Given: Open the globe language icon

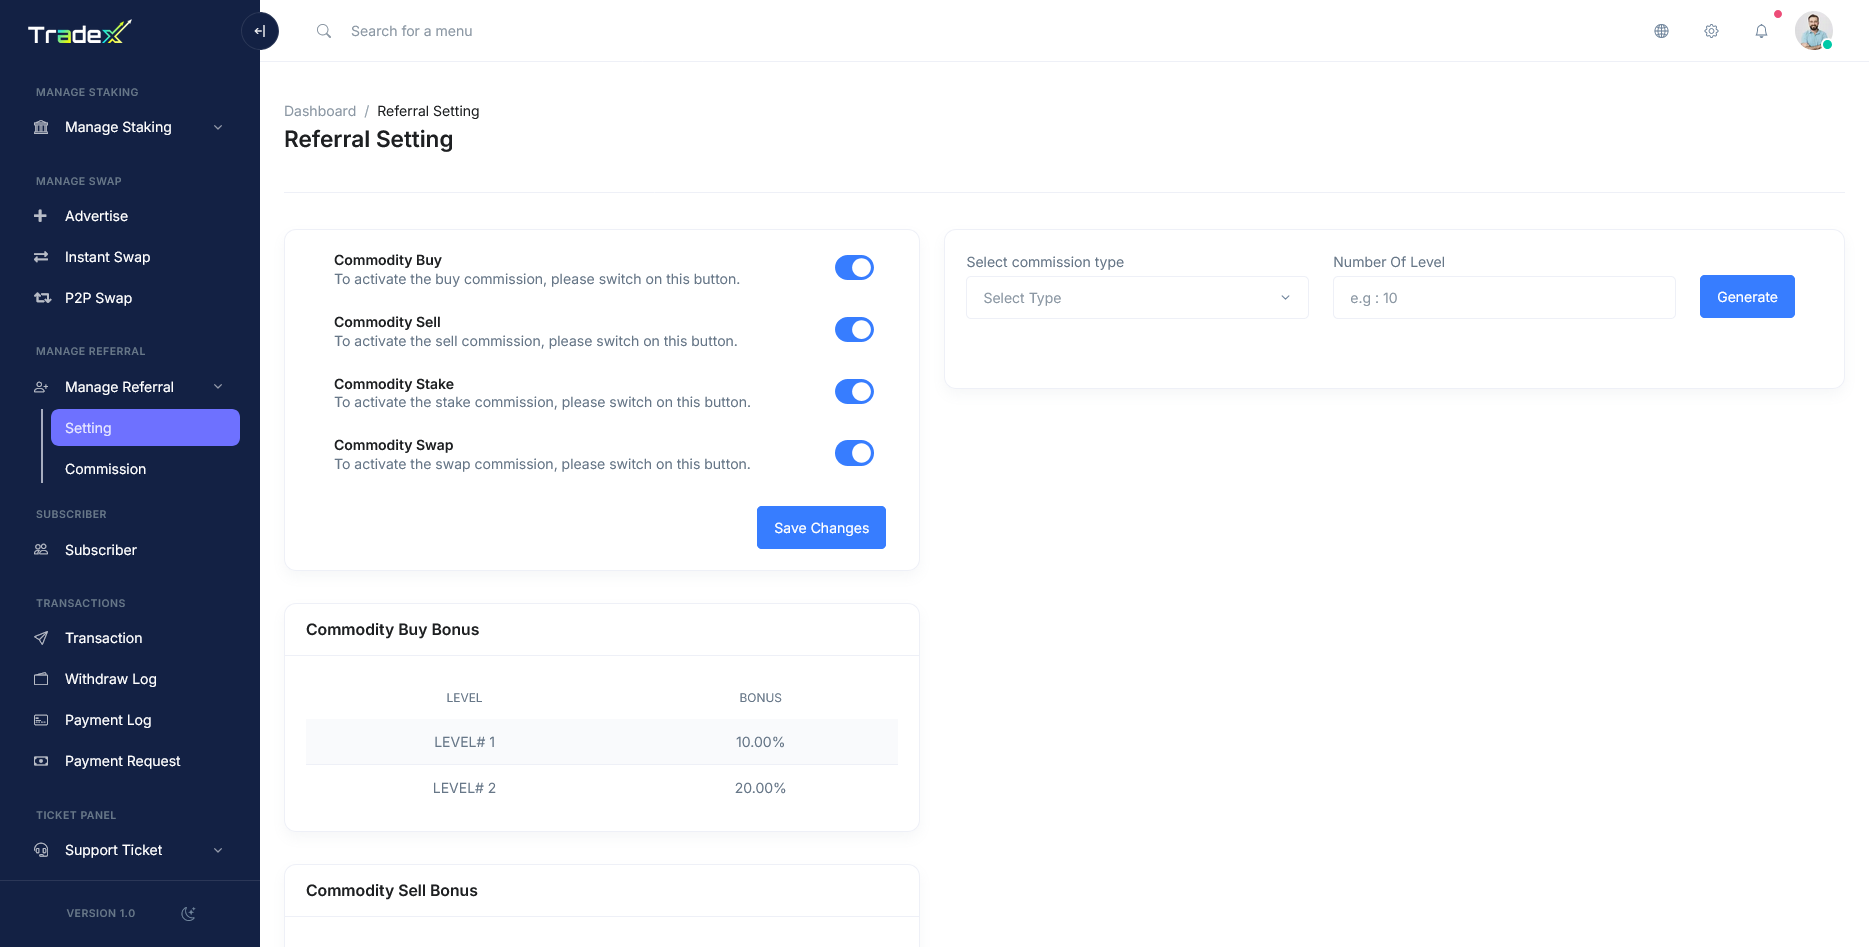Looking at the screenshot, I should 1661,31.
